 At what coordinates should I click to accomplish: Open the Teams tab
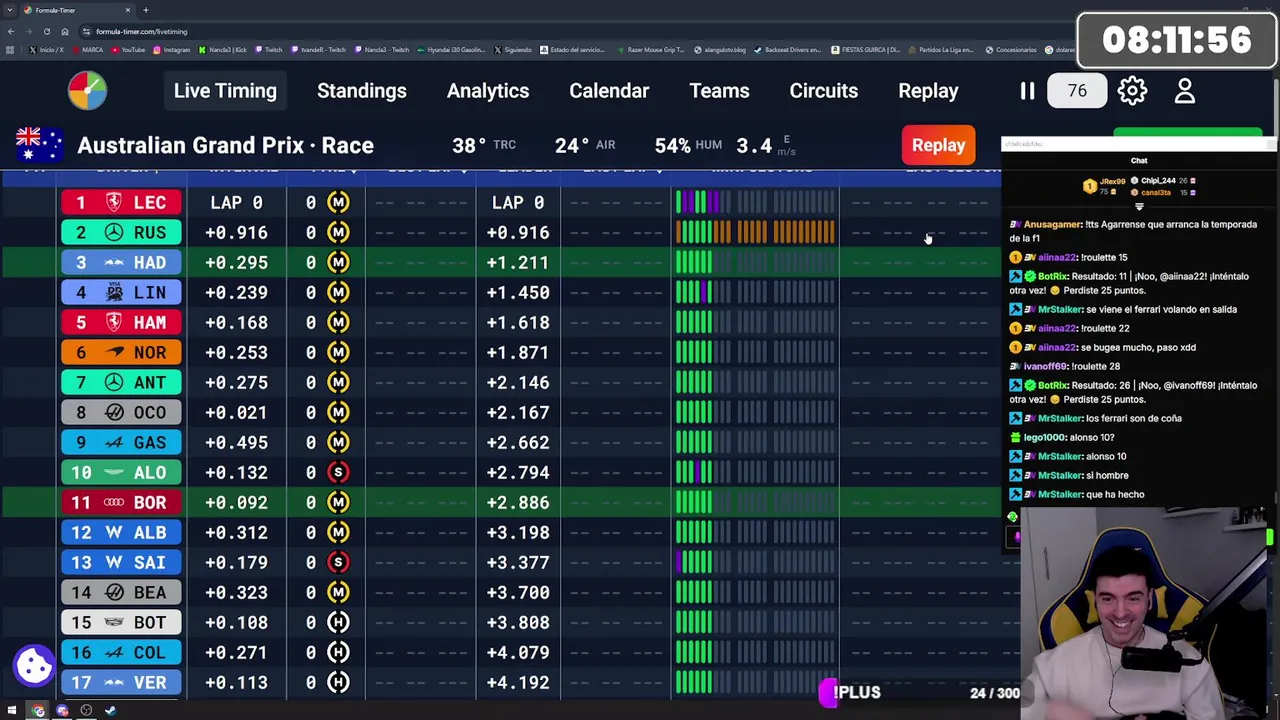pos(719,91)
